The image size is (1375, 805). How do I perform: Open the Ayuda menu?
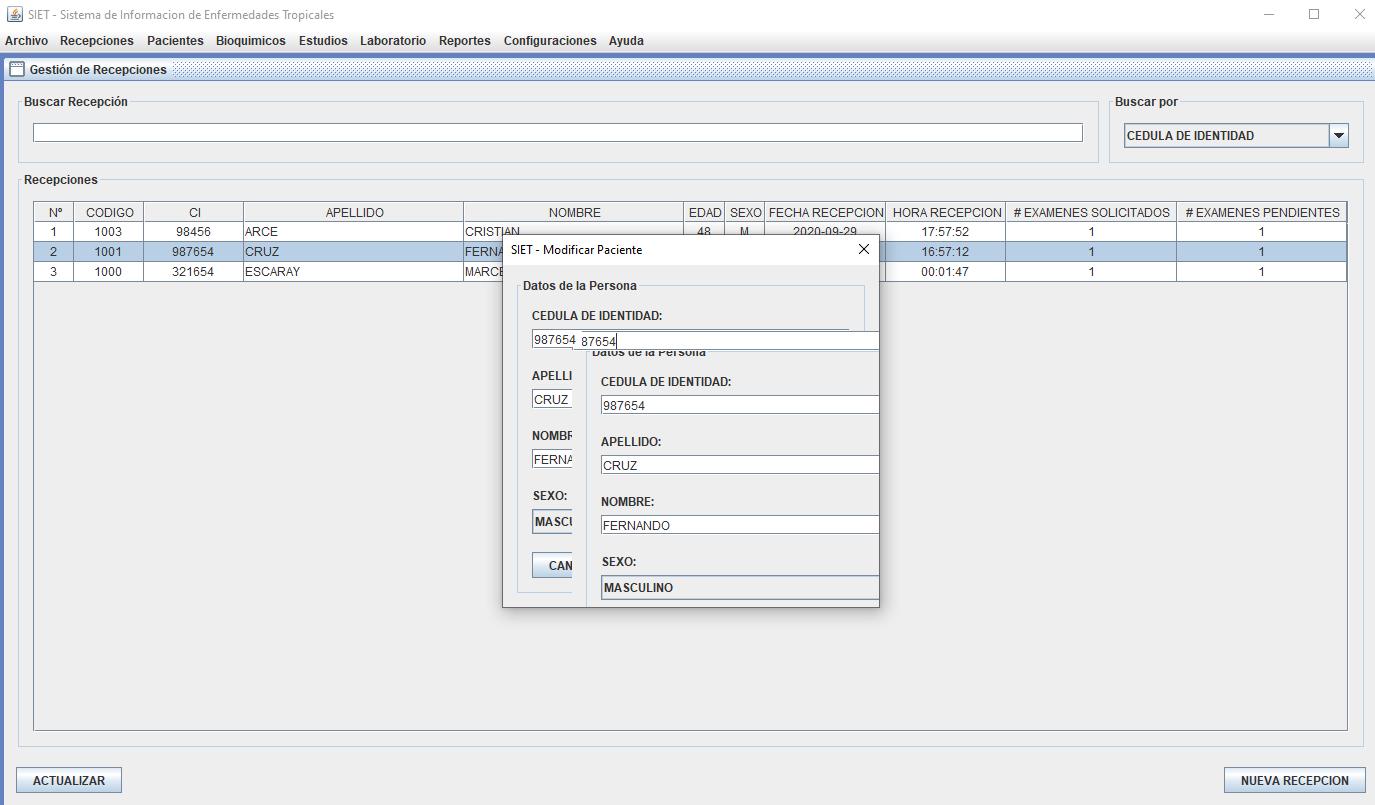pos(626,41)
